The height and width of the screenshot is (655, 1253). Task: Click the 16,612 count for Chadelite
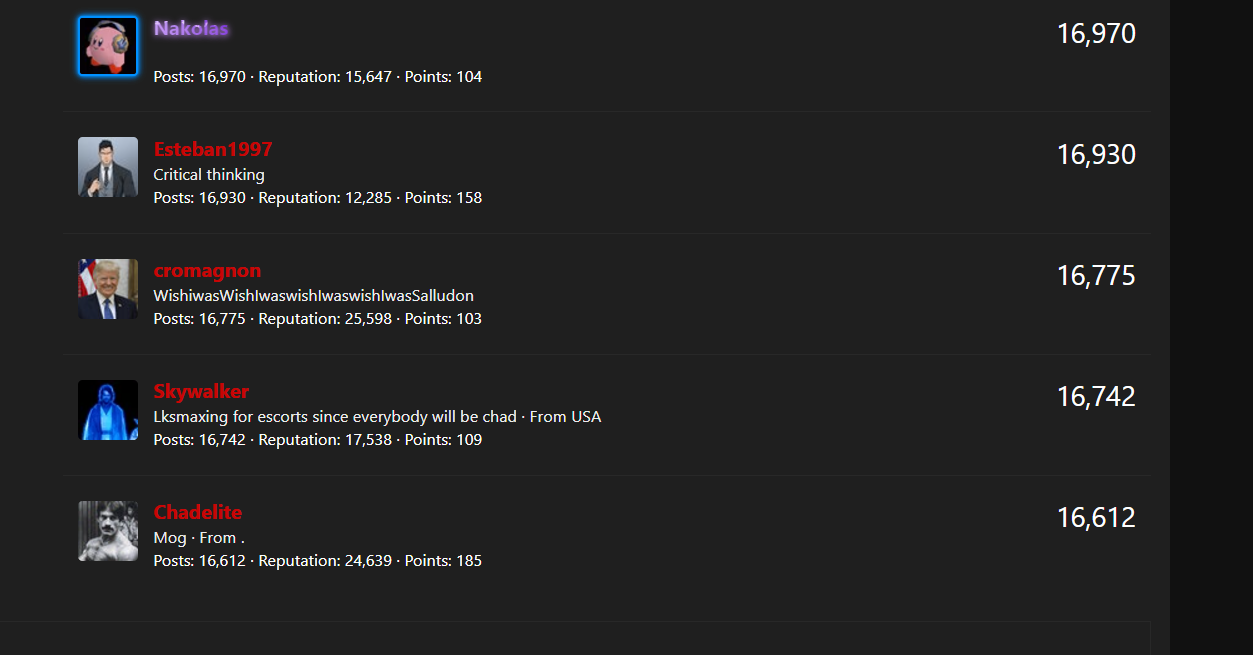[1096, 518]
